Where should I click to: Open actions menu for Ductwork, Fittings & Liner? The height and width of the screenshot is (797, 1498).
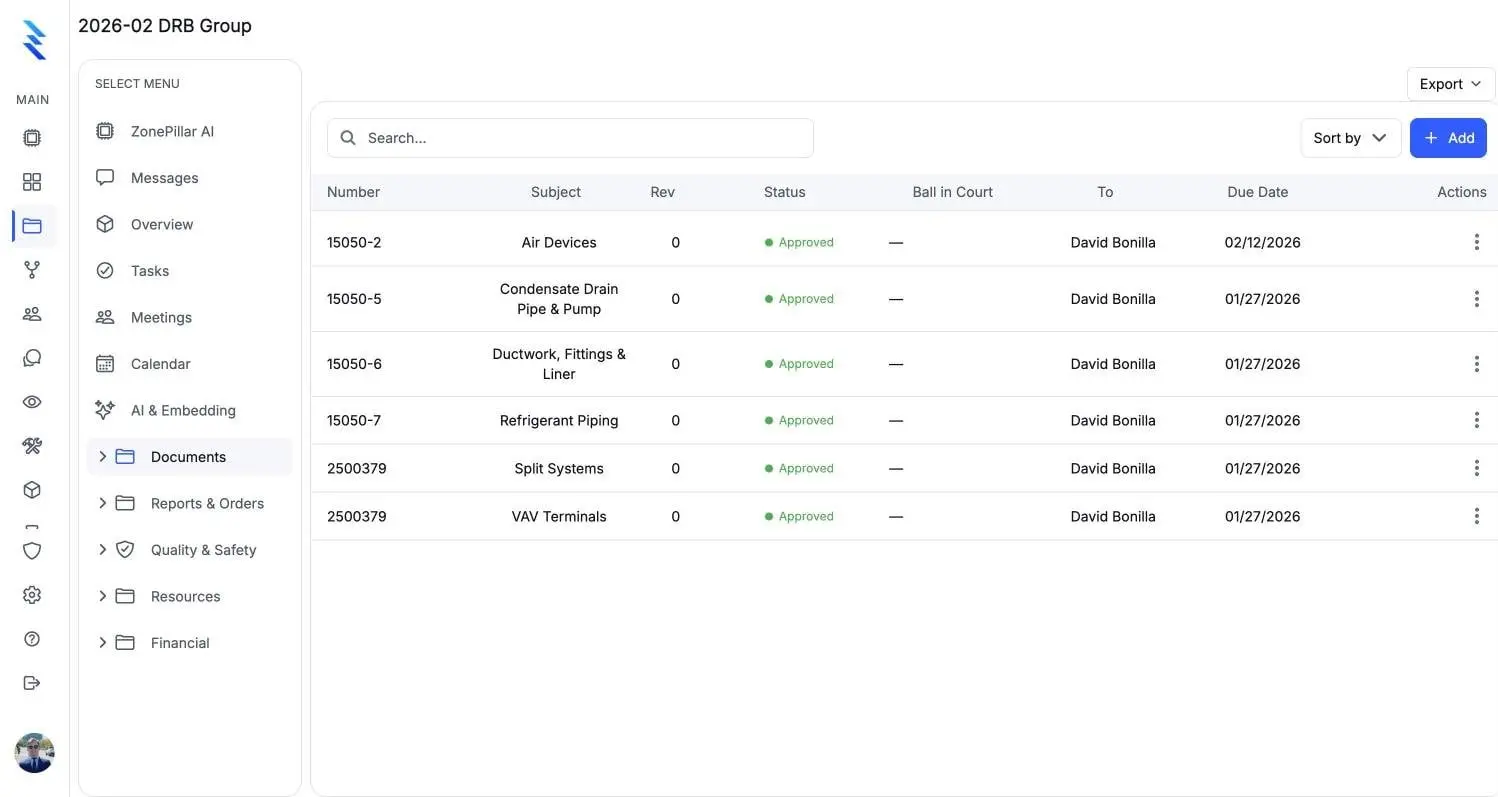[x=1476, y=364]
